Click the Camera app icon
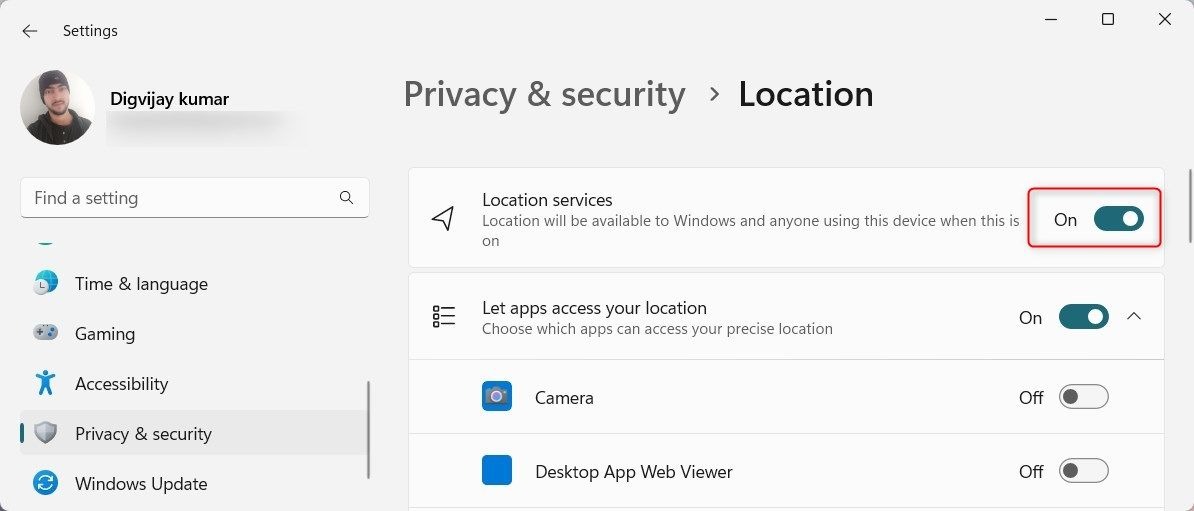This screenshot has width=1194, height=511. [496, 396]
